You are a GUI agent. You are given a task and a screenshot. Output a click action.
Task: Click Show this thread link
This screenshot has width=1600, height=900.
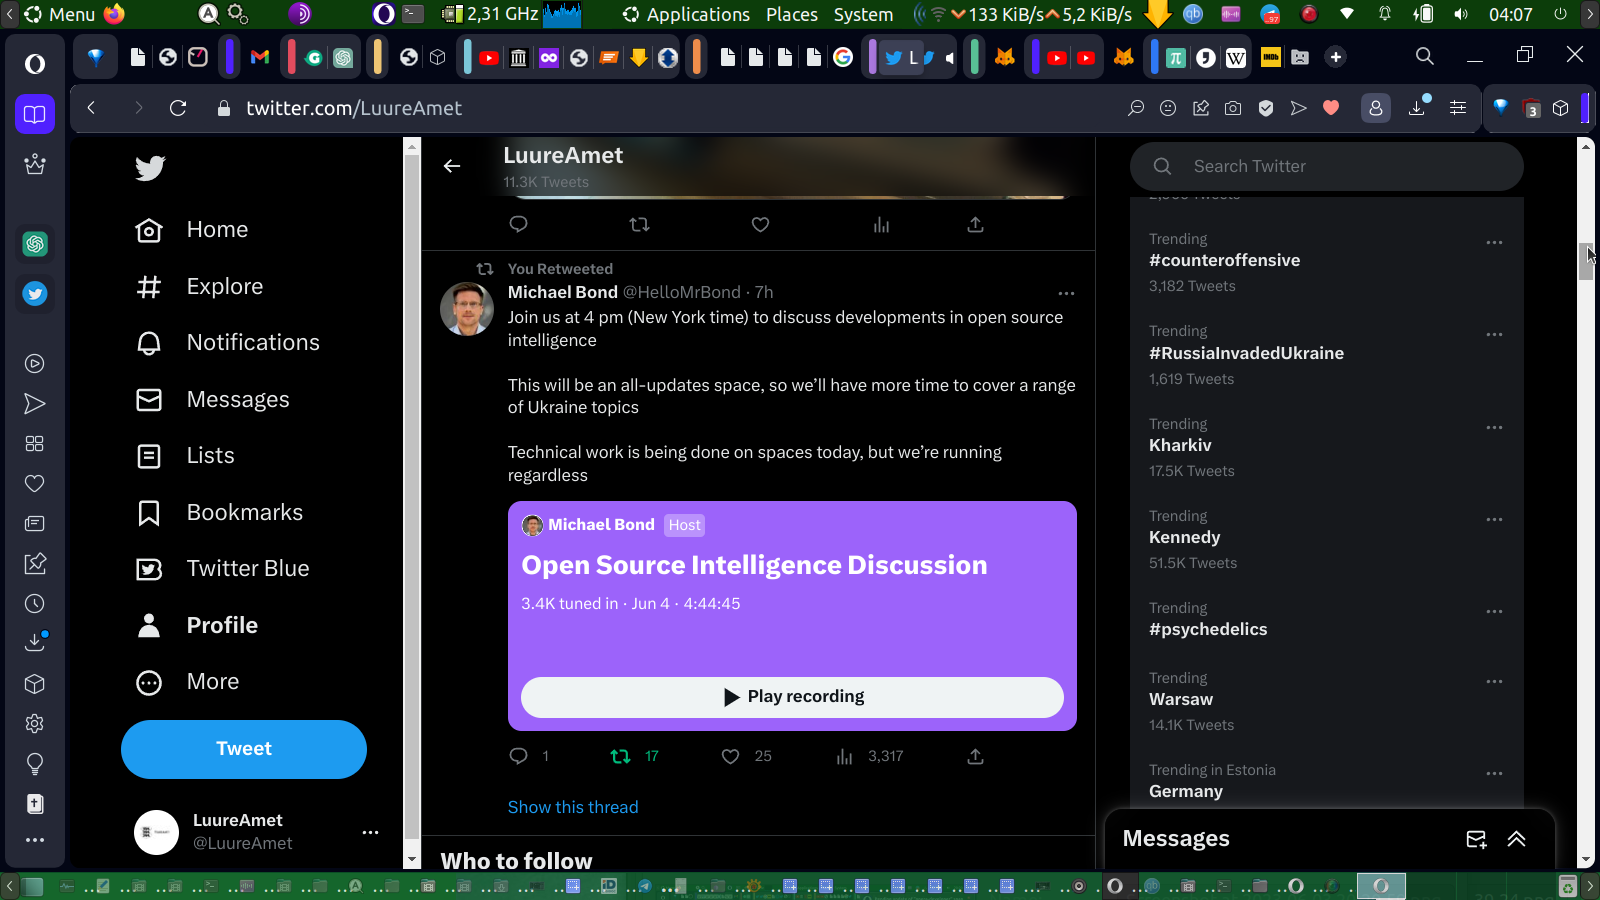click(x=573, y=807)
